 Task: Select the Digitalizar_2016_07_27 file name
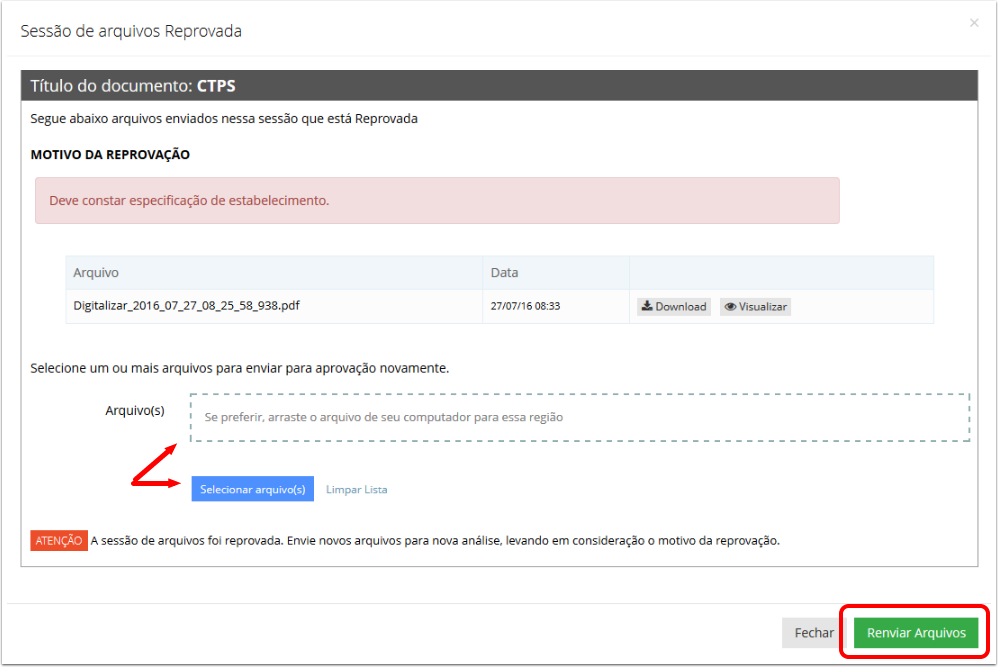point(186,305)
